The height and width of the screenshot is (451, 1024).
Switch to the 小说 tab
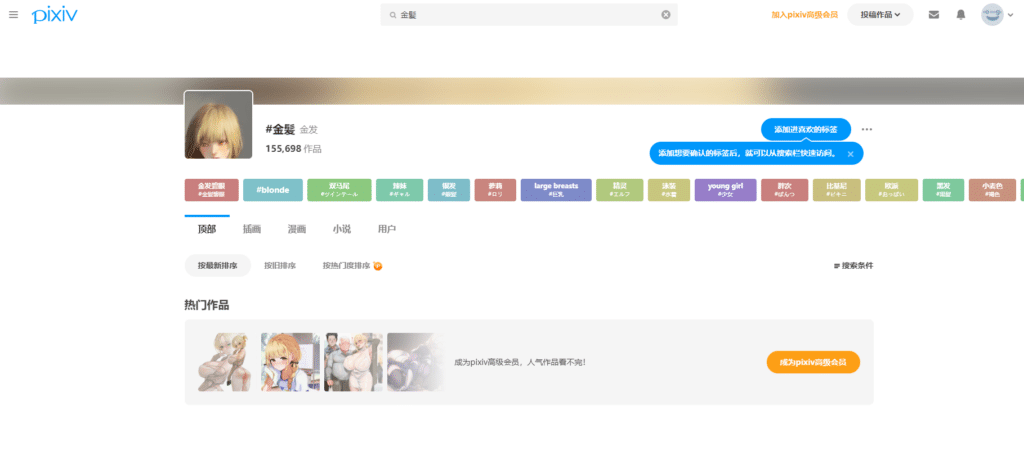[x=342, y=229]
